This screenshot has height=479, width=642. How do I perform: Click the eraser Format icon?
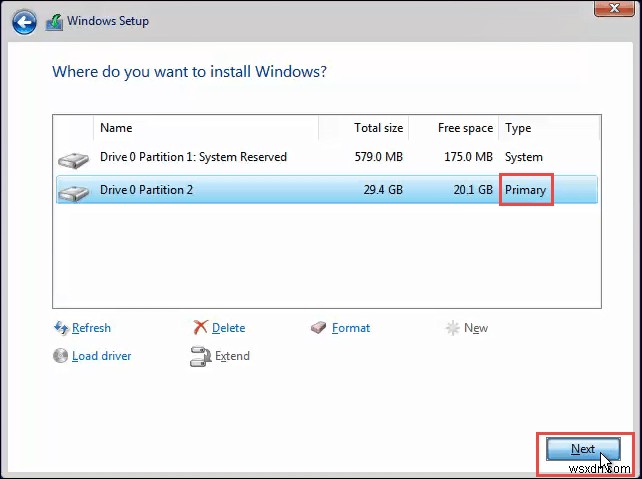319,328
